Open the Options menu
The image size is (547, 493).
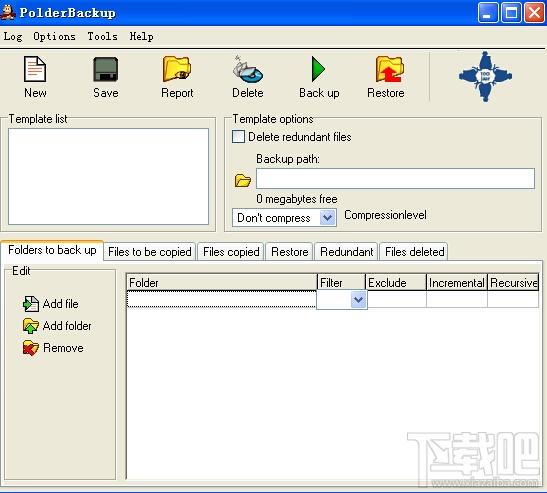(54, 37)
